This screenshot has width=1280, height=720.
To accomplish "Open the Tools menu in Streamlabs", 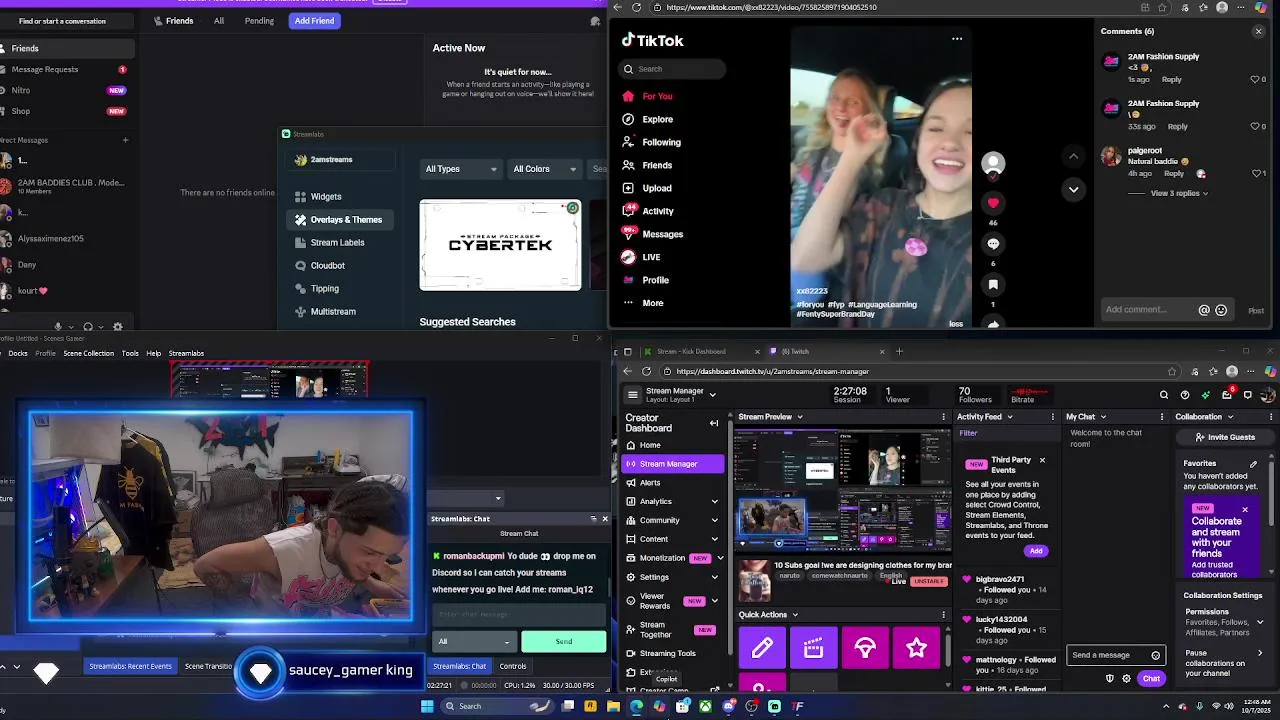I will coord(130,353).
